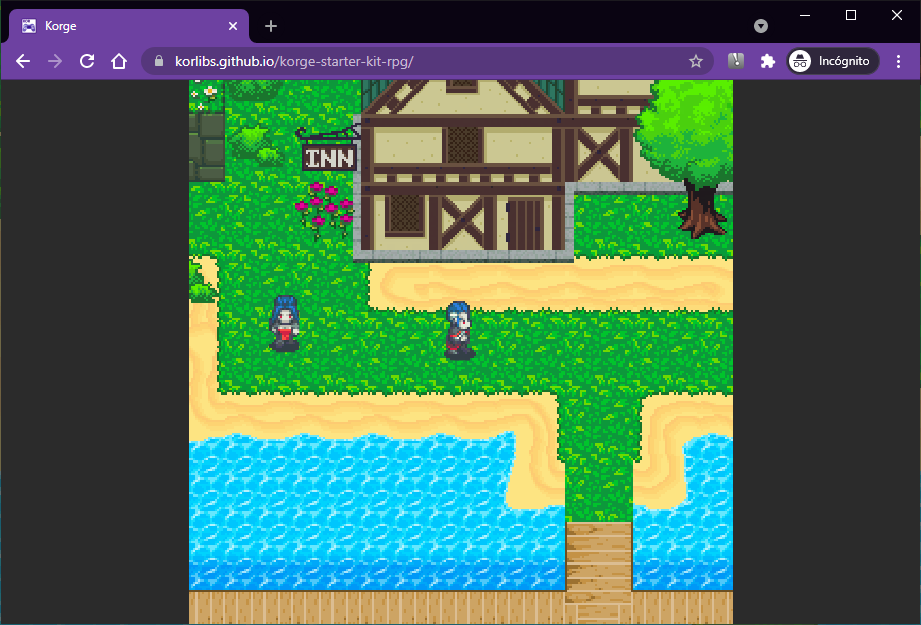This screenshot has width=921, height=625.
Task: Click the INN sign in the game
Action: tap(330, 158)
